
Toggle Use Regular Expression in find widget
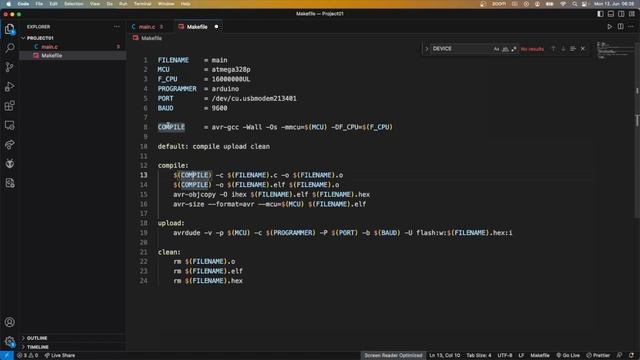pyautogui.click(x=514, y=49)
